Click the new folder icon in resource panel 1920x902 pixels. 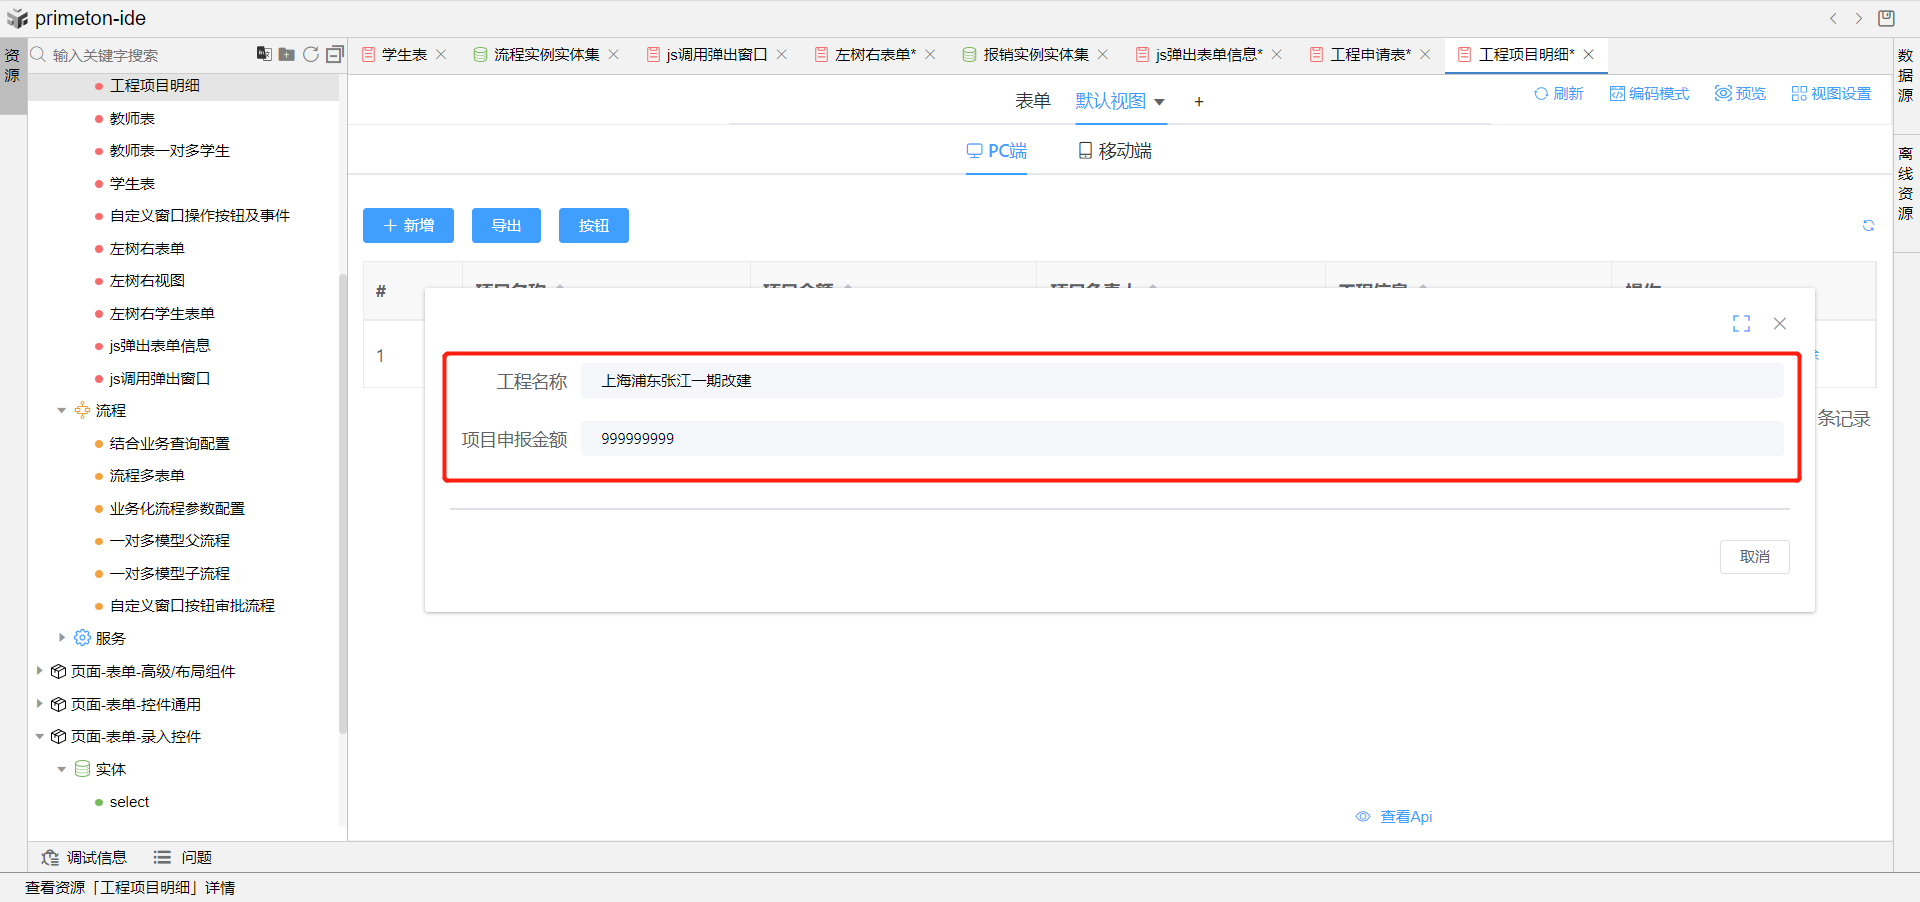[x=286, y=54]
